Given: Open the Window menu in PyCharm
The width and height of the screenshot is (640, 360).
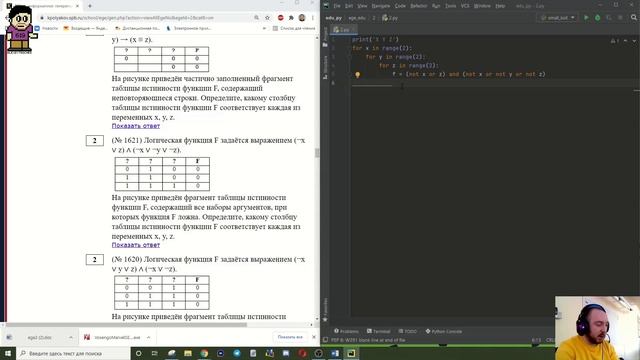Looking at the screenshot, I should coord(482,6).
